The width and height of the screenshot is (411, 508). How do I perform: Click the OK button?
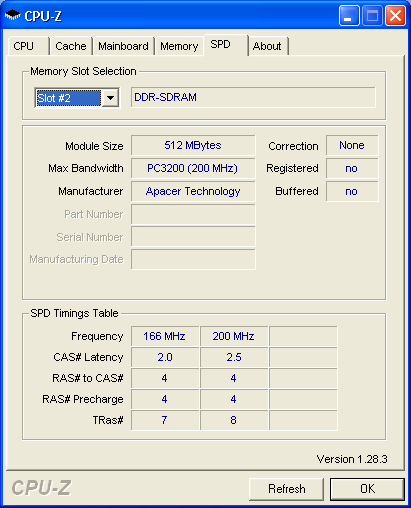click(x=367, y=489)
